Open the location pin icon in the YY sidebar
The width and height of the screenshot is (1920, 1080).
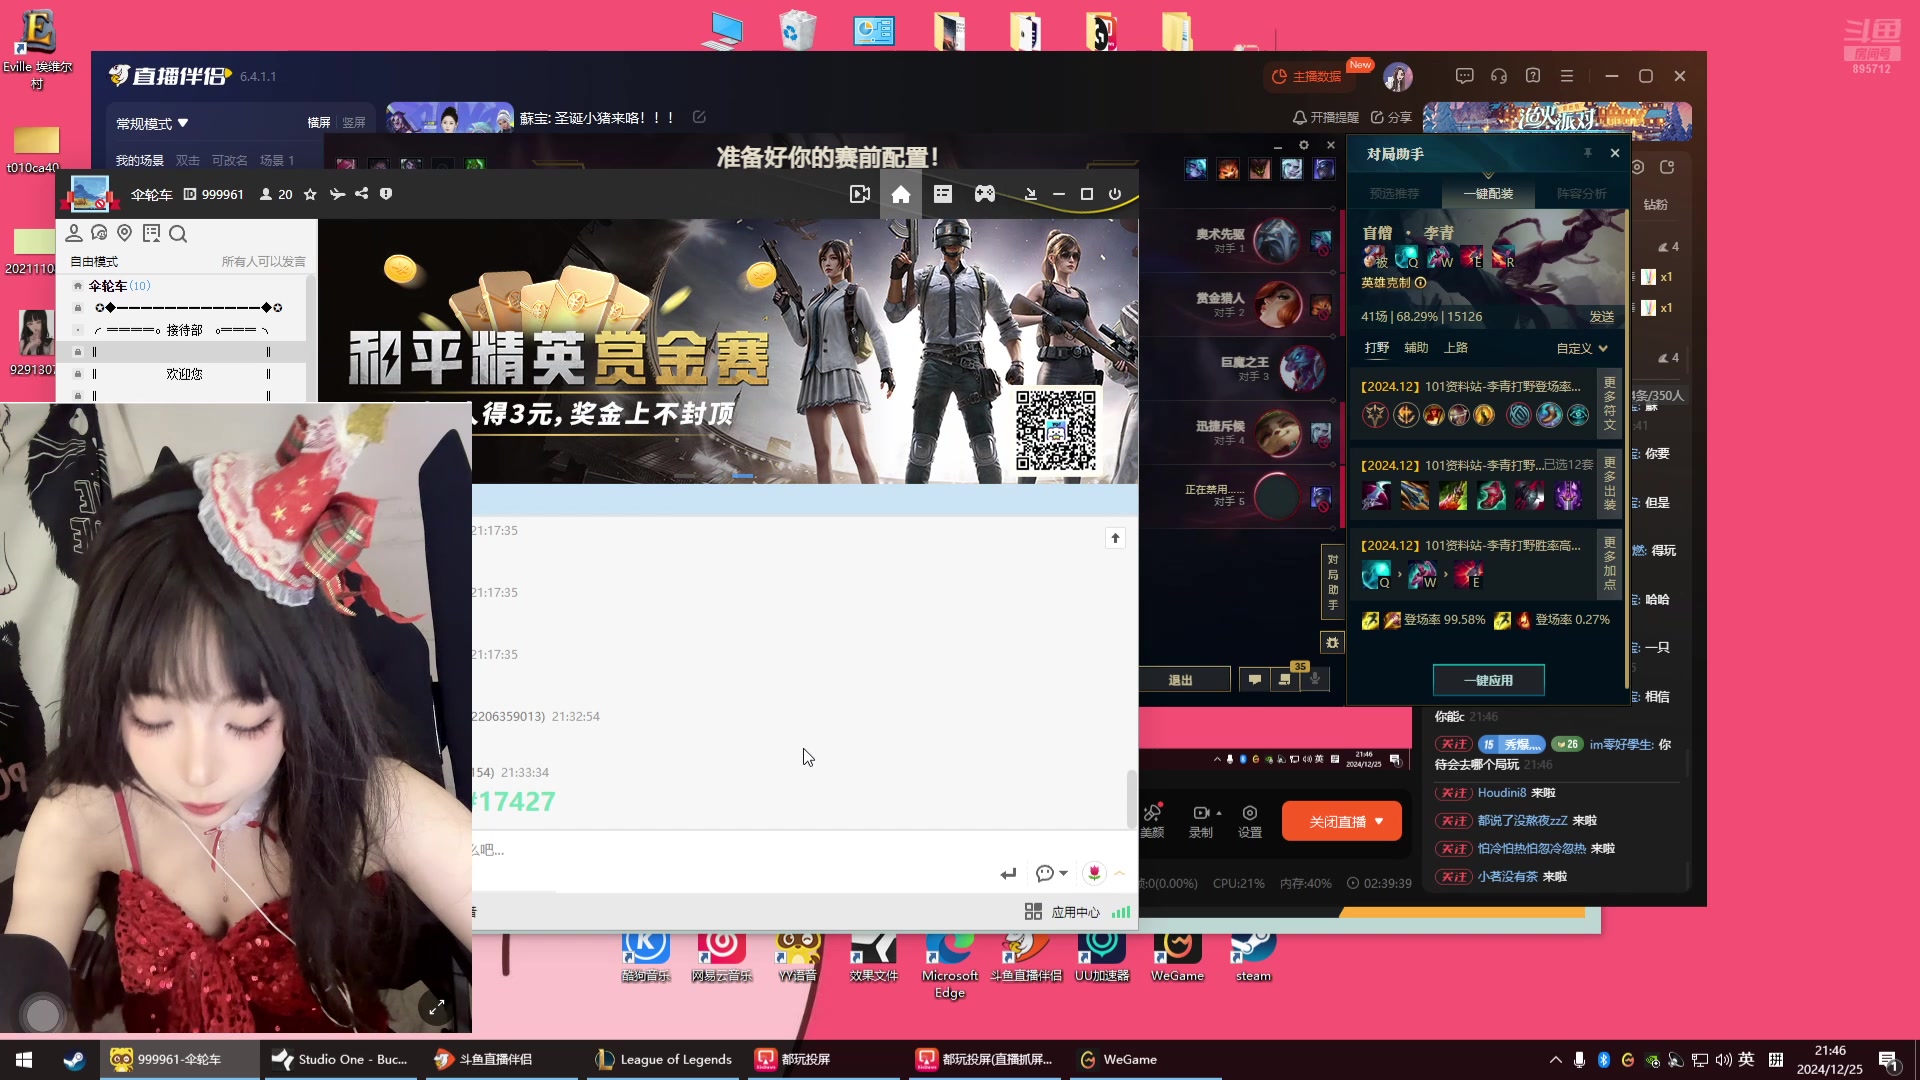click(x=125, y=233)
